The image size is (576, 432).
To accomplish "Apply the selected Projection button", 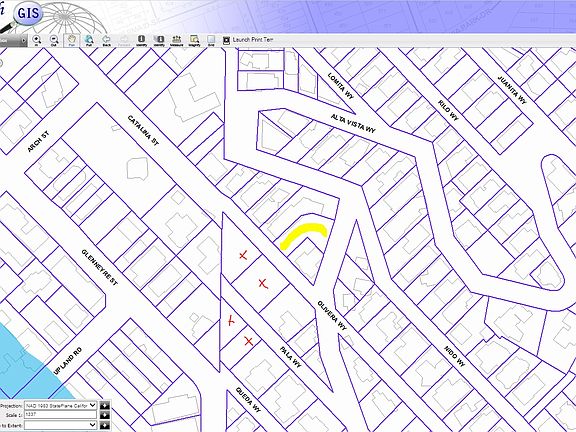I will 105,405.
